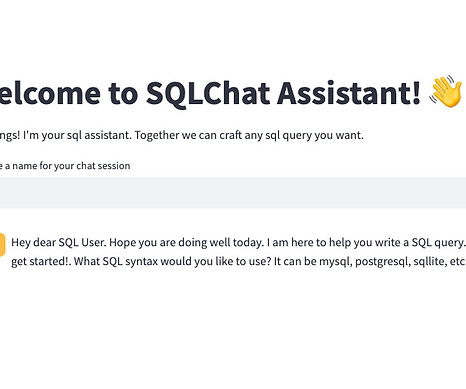
Task: Click the 'Welcome to' part of the title
Action: point(69,93)
